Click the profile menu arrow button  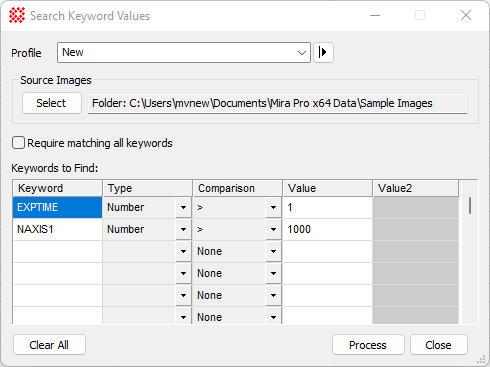click(323, 52)
